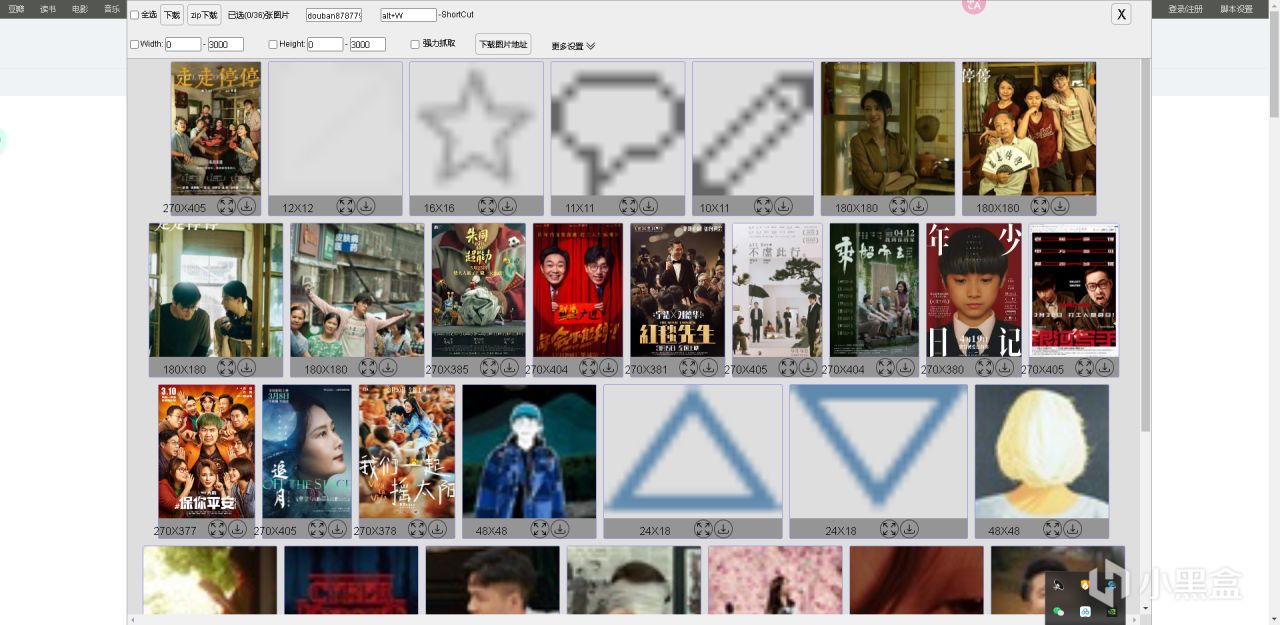The image size is (1280, 625).
Task: Select the 走走停停 270X405 poster thumbnail
Action: [x=216, y=129]
